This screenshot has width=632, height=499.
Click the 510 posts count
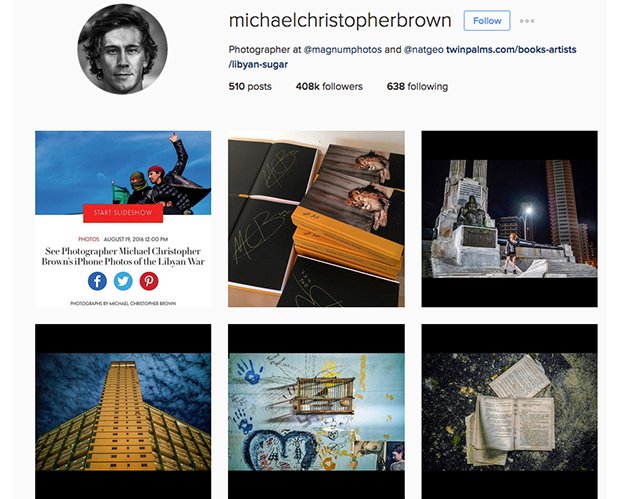[250, 86]
